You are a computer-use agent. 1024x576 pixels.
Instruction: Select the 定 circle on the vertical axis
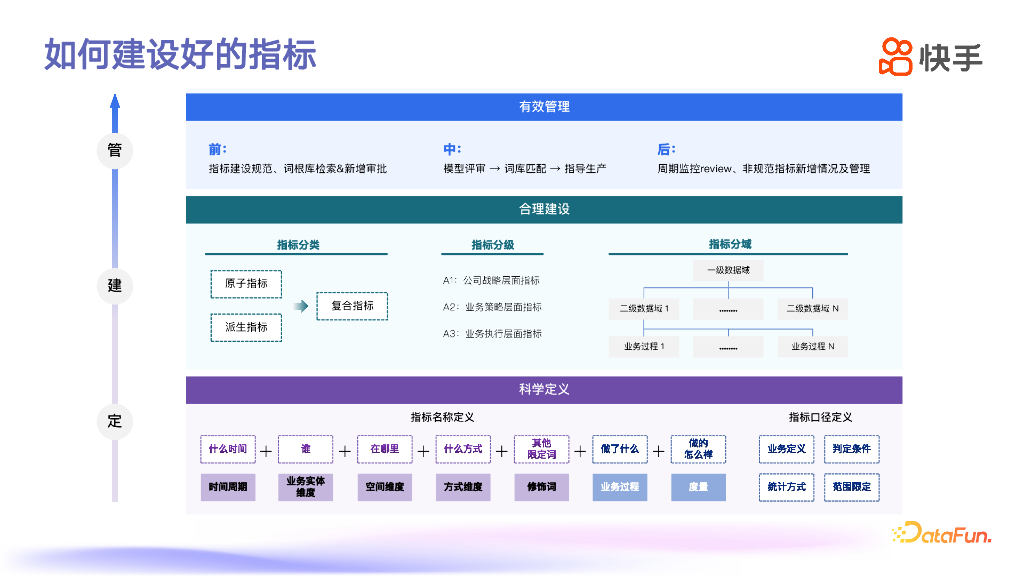115,422
